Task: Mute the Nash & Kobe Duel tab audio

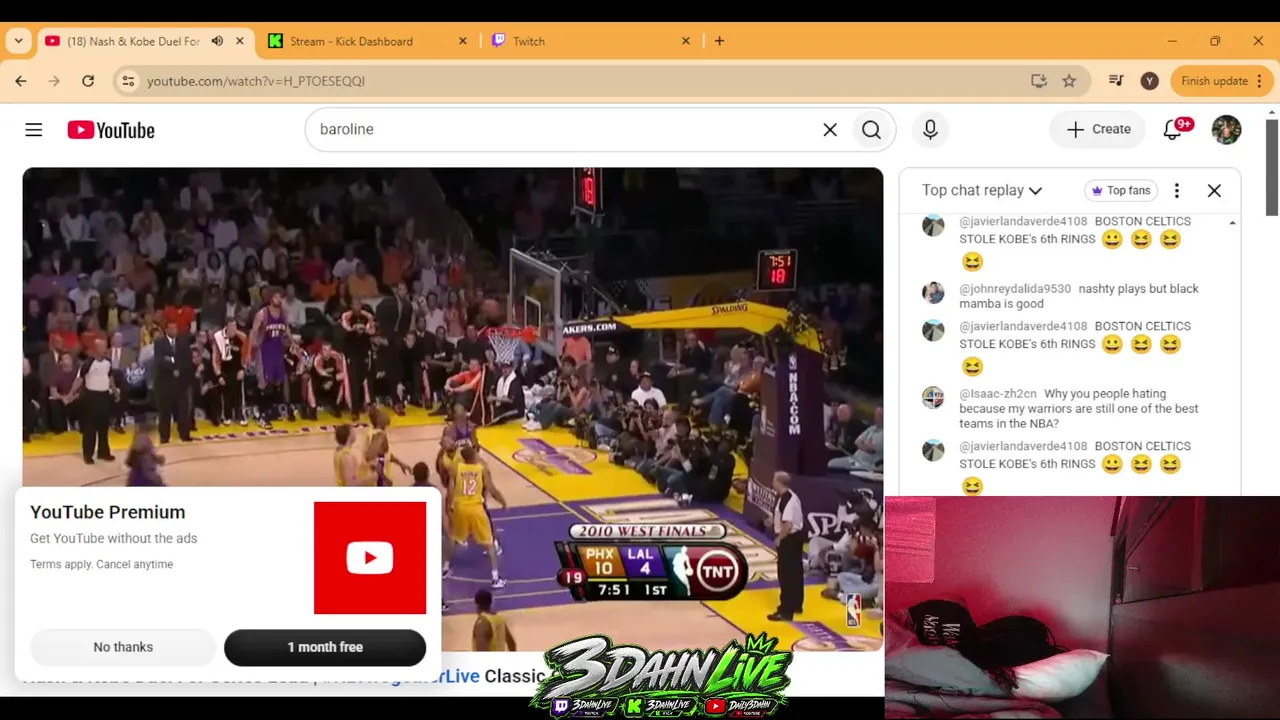Action: tap(217, 41)
